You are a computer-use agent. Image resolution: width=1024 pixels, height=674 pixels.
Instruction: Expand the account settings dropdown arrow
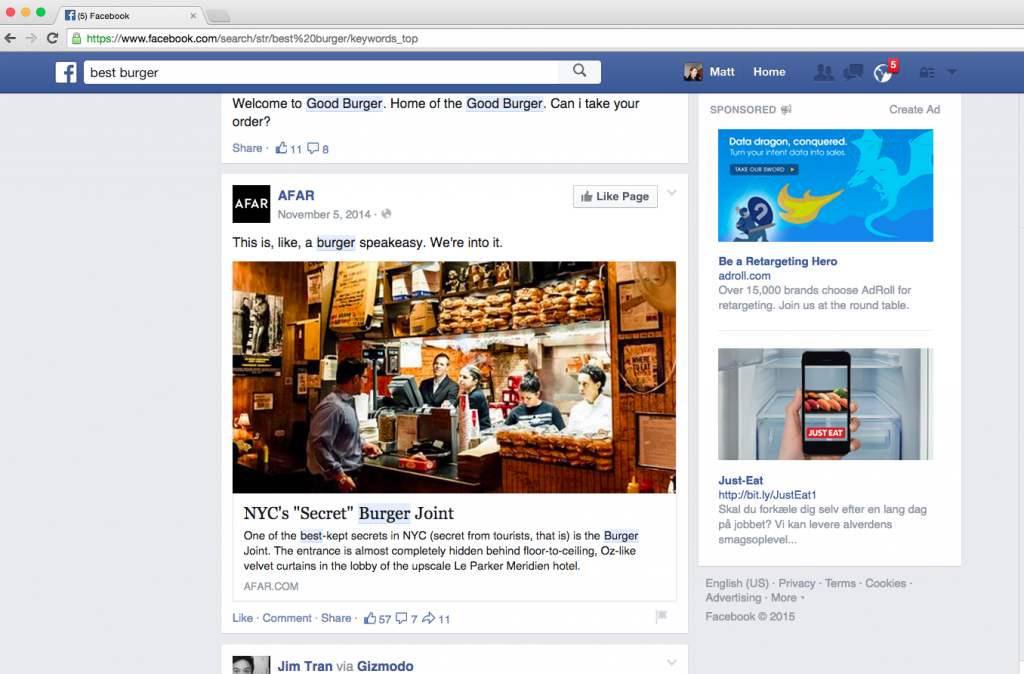pyautogui.click(x=952, y=72)
